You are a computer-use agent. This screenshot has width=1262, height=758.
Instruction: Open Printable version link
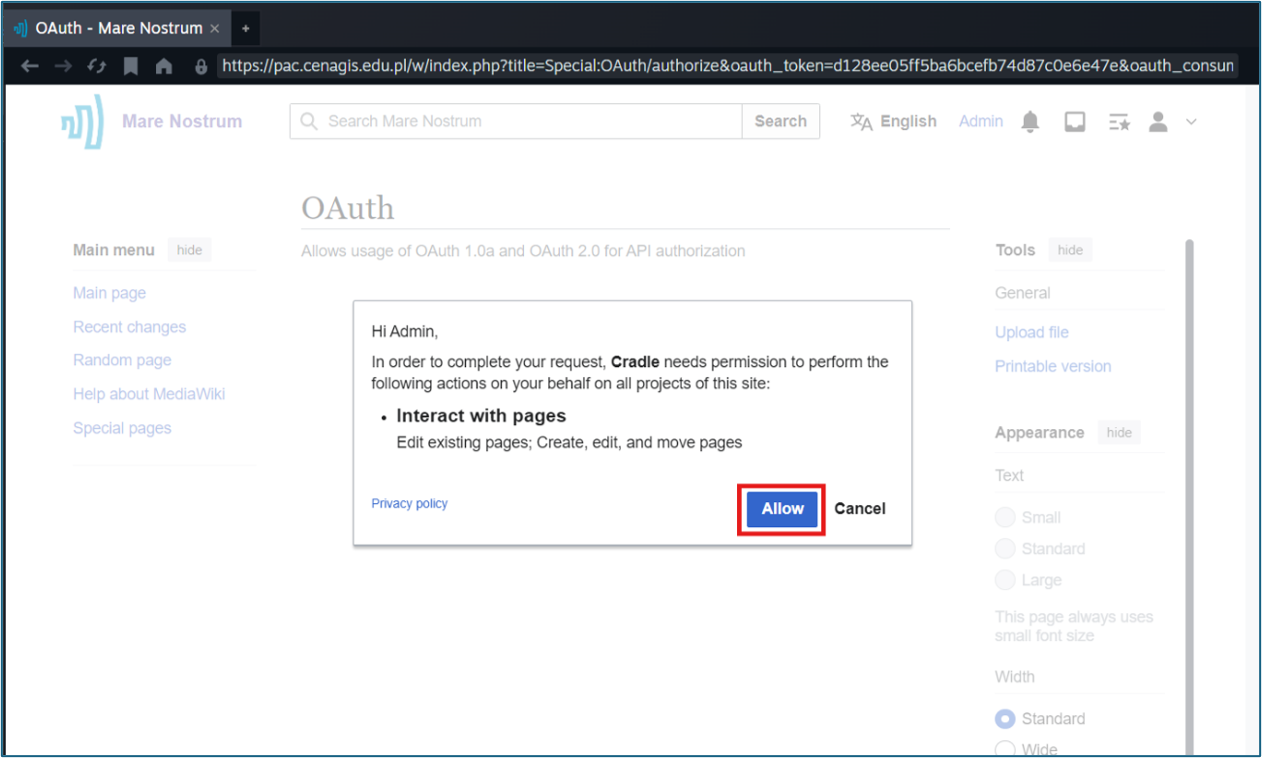coord(1053,366)
